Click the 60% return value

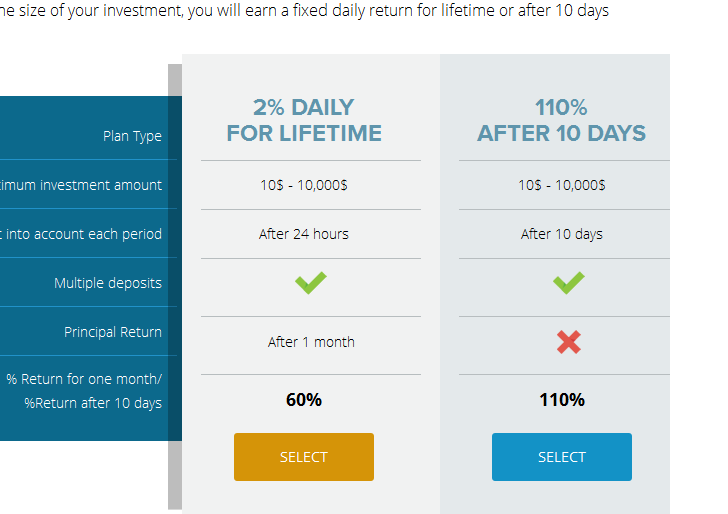[304, 400]
